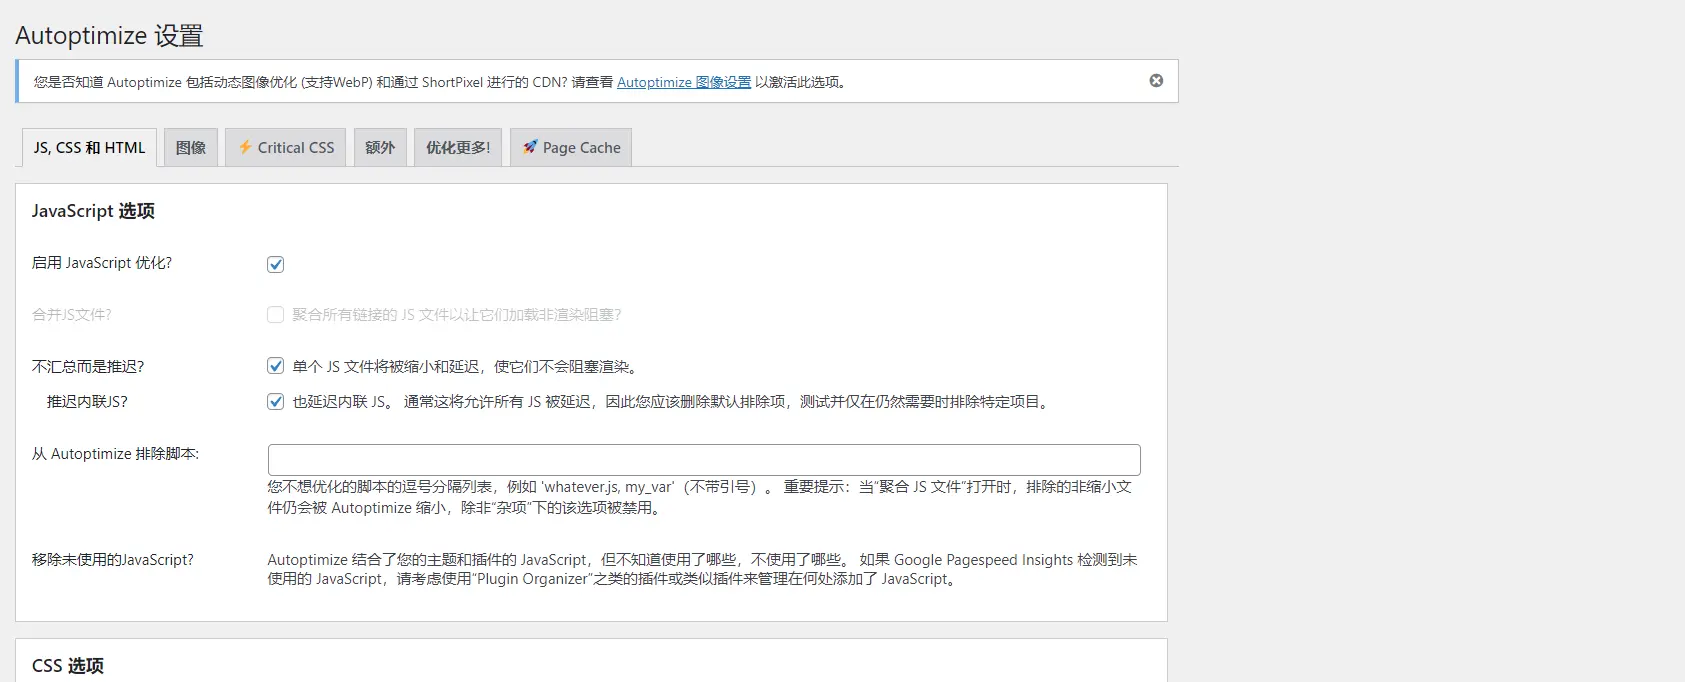Click the 'Autoptimize 设置' page title
This screenshot has height=682, width=1685.
tap(109, 36)
